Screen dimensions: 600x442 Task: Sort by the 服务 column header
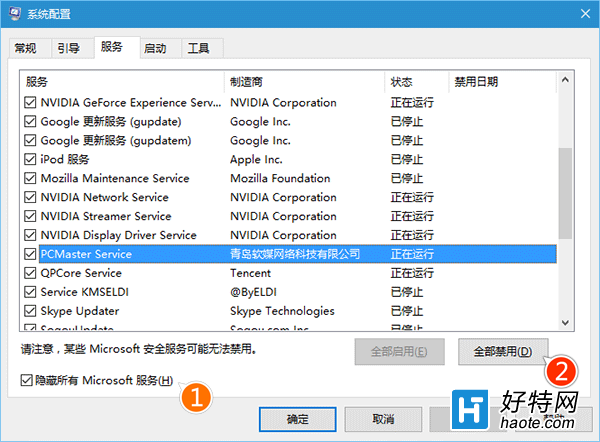pyautogui.click(x=122, y=82)
